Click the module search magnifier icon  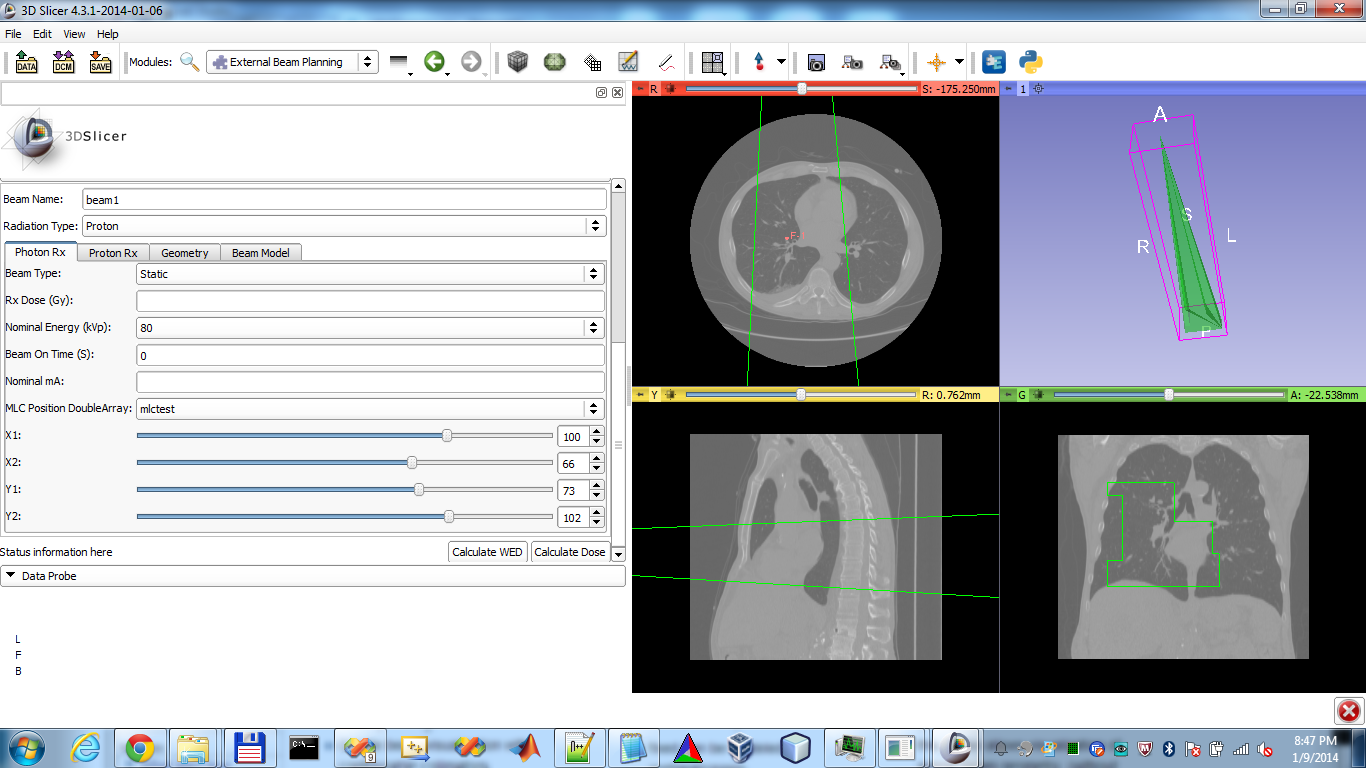pos(189,62)
